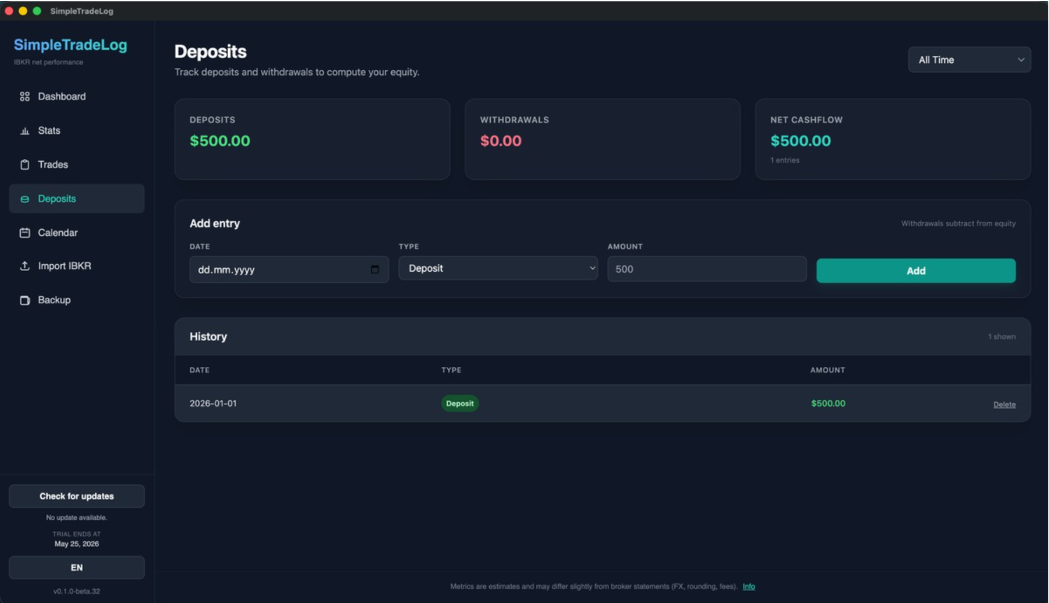
Task: Click the green macOS zoom window button
Action: coord(37,11)
